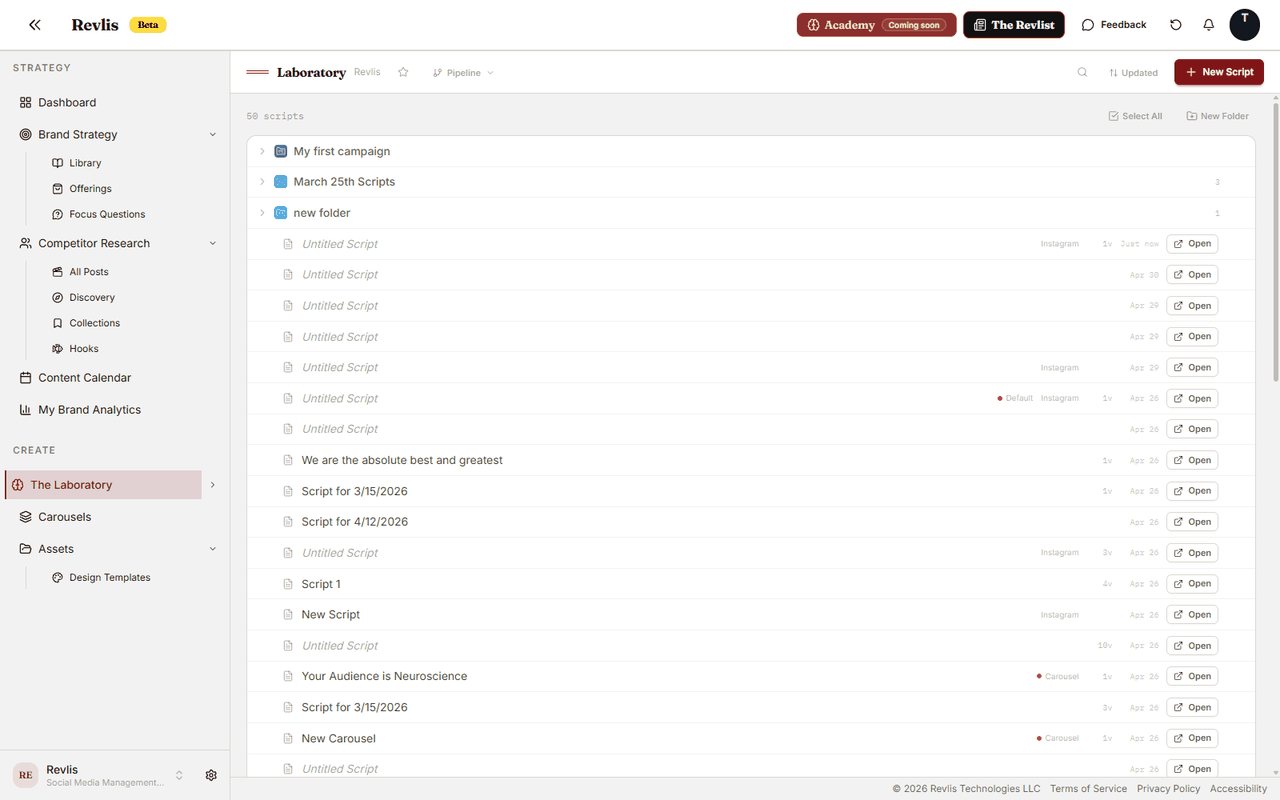
Task: Open Privacy Policy link
Action: [1168, 789]
